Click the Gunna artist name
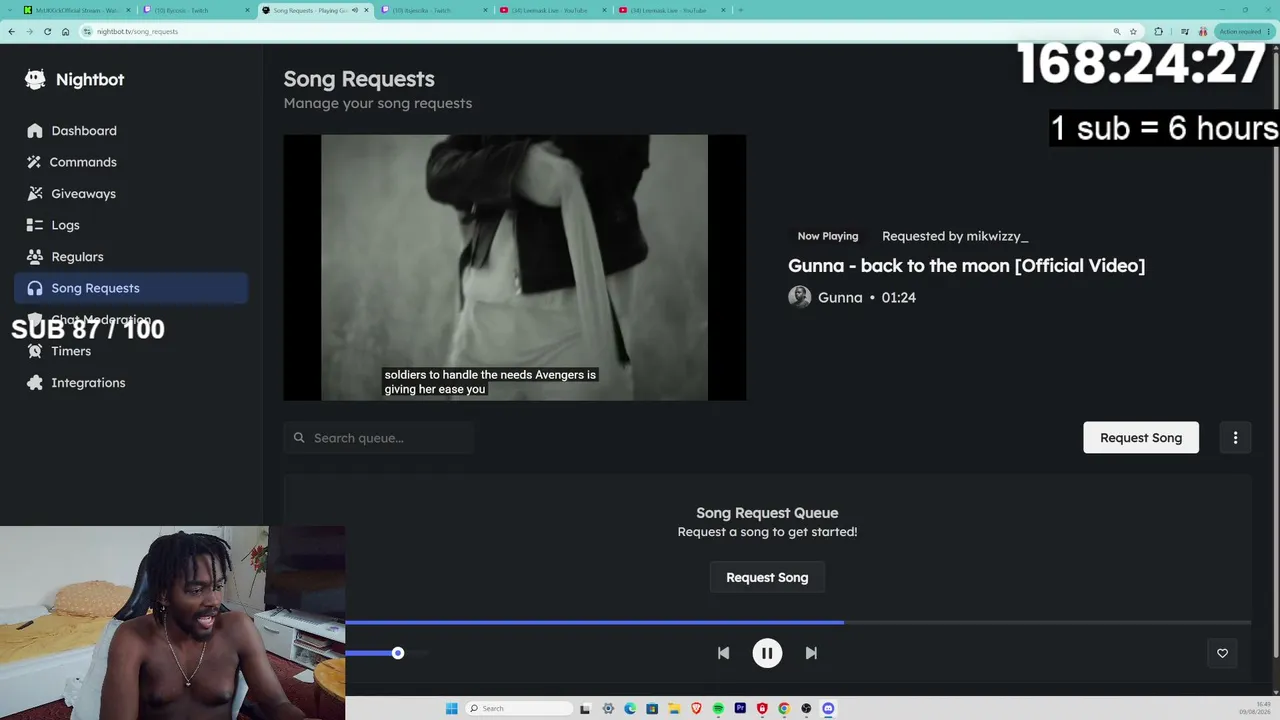Image resolution: width=1280 pixels, height=720 pixels. click(x=840, y=297)
